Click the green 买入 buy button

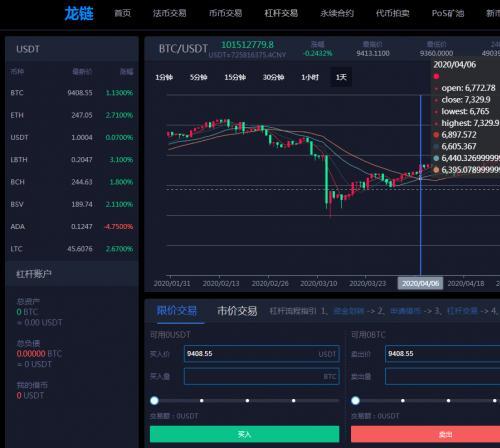[x=244, y=434]
